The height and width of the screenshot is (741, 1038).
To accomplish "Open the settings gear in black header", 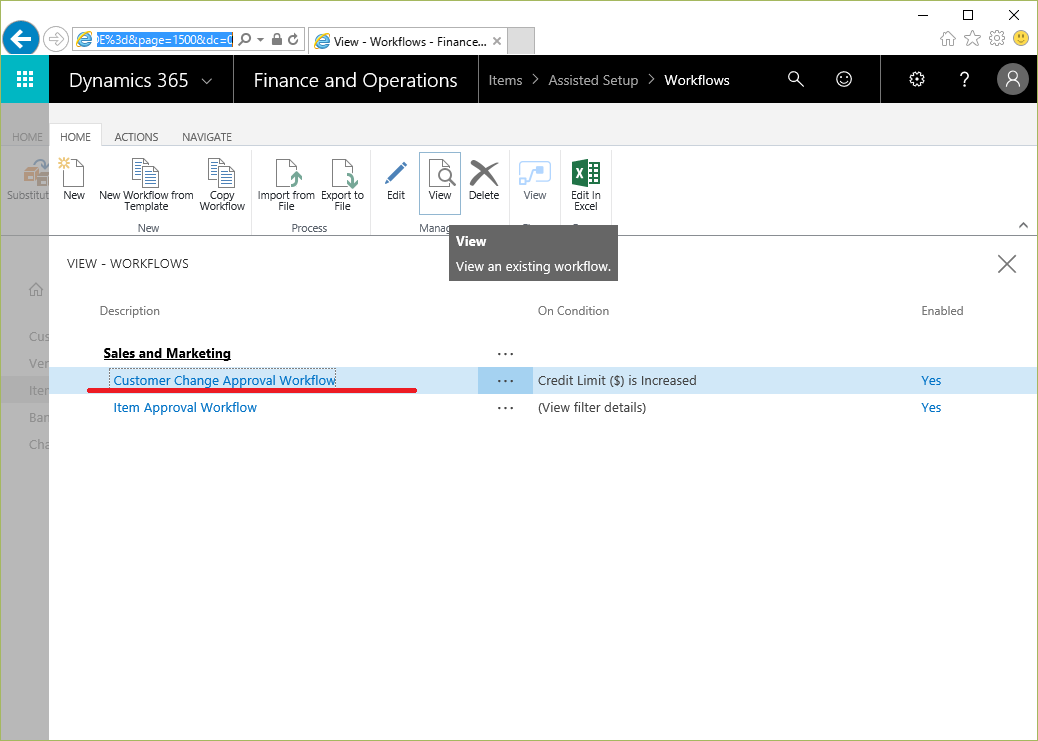I will click(917, 79).
